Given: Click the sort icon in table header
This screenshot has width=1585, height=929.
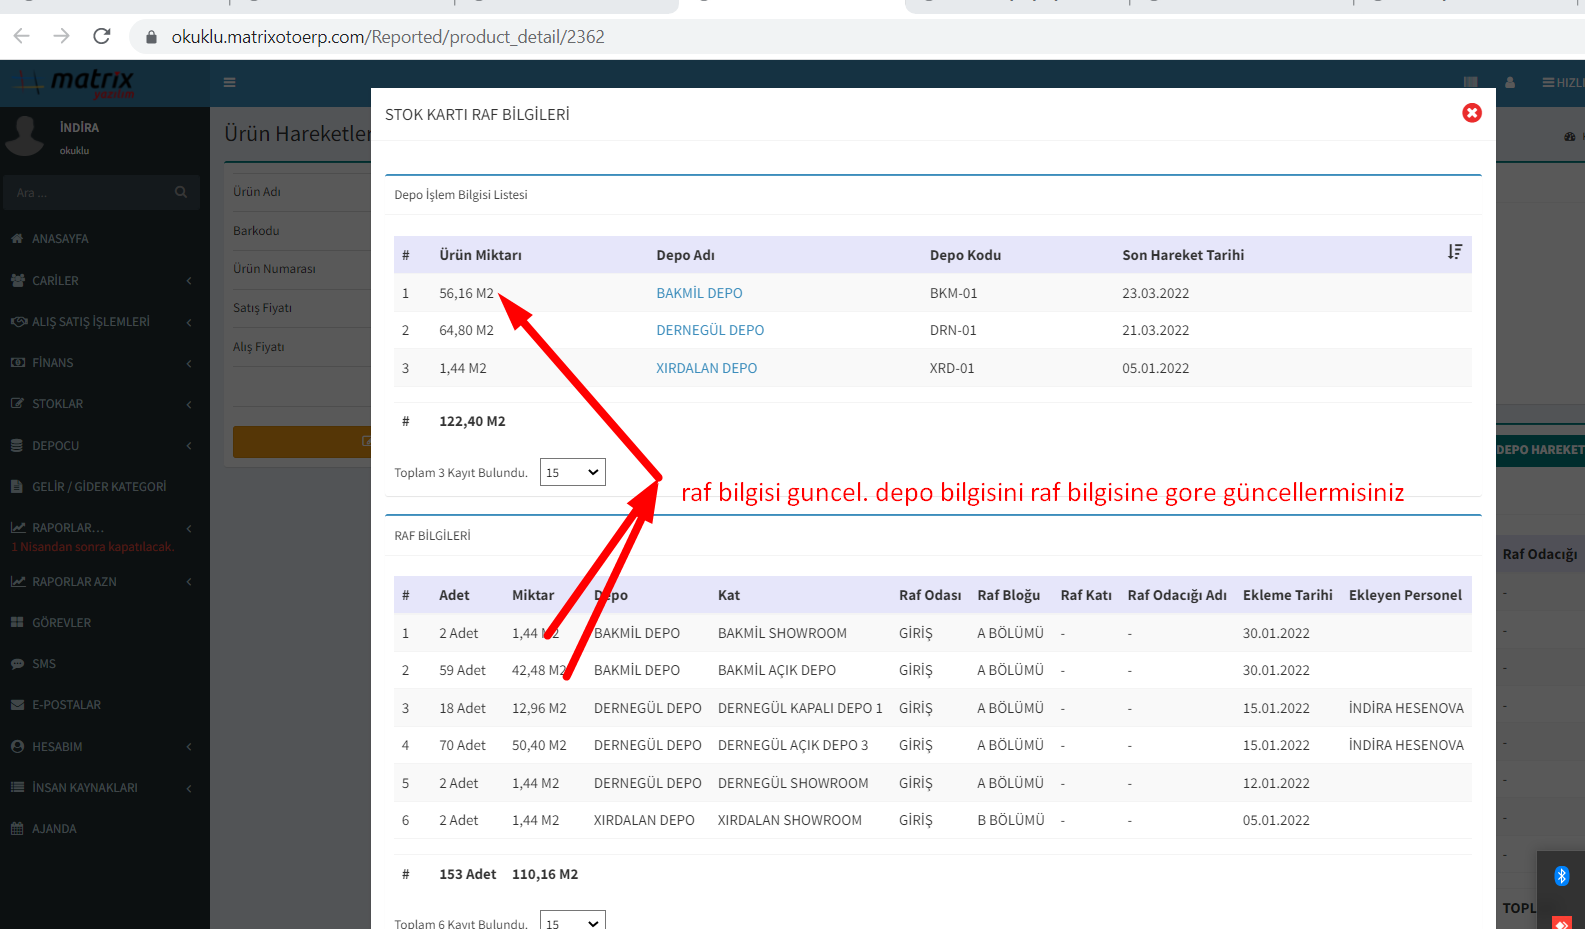Looking at the screenshot, I should click(1454, 252).
